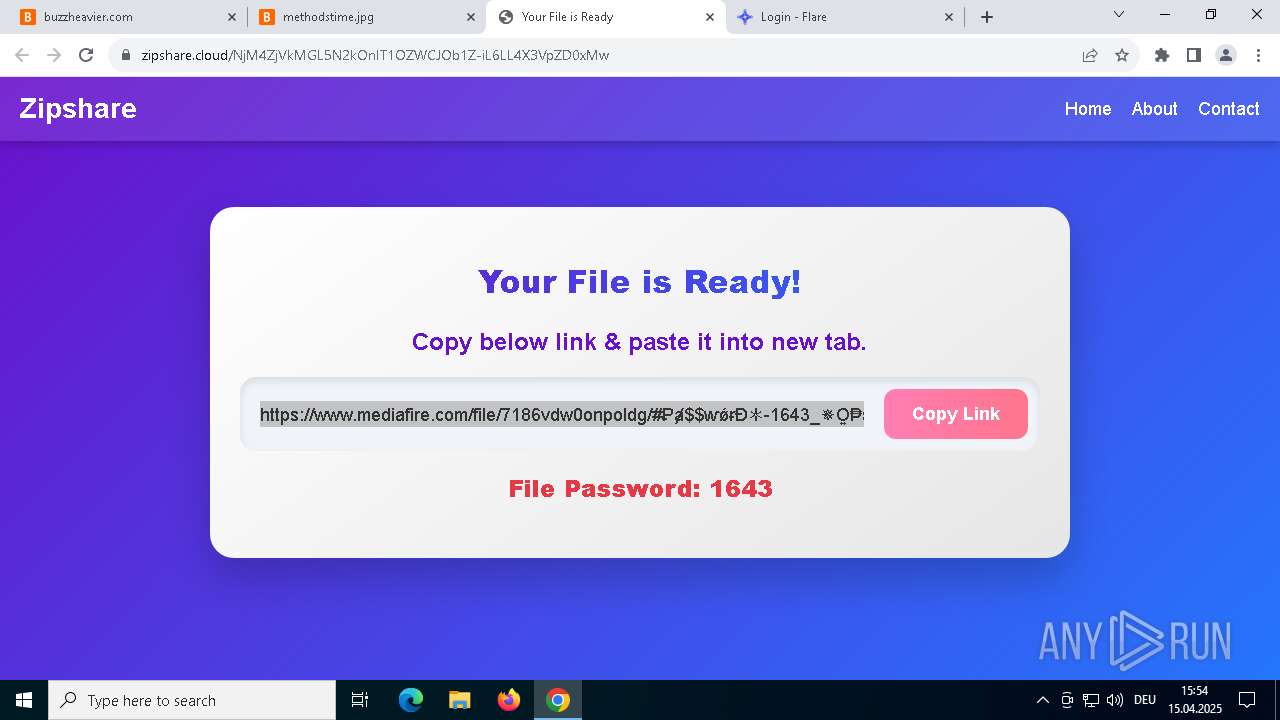Click the zipshare.cloud address bar URL
This screenshot has width=1280, height=720.
click(375, 55)
